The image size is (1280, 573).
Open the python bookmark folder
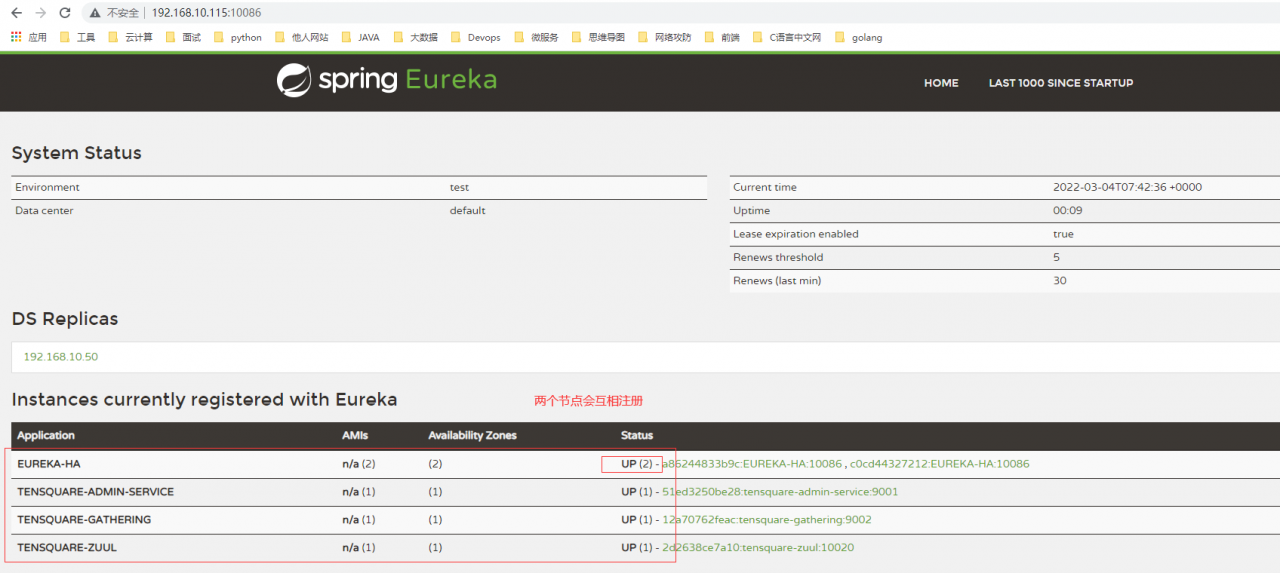pos(238,37)
